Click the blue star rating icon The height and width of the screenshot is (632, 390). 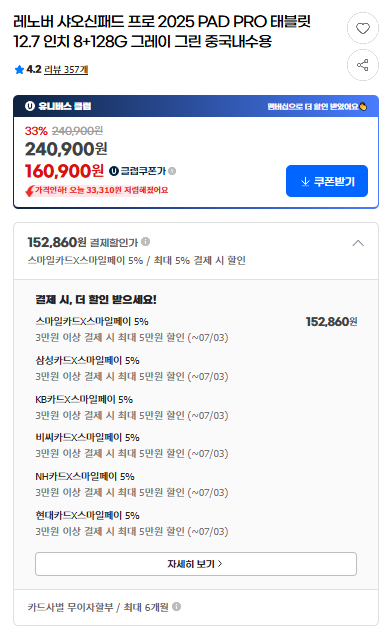19,70
